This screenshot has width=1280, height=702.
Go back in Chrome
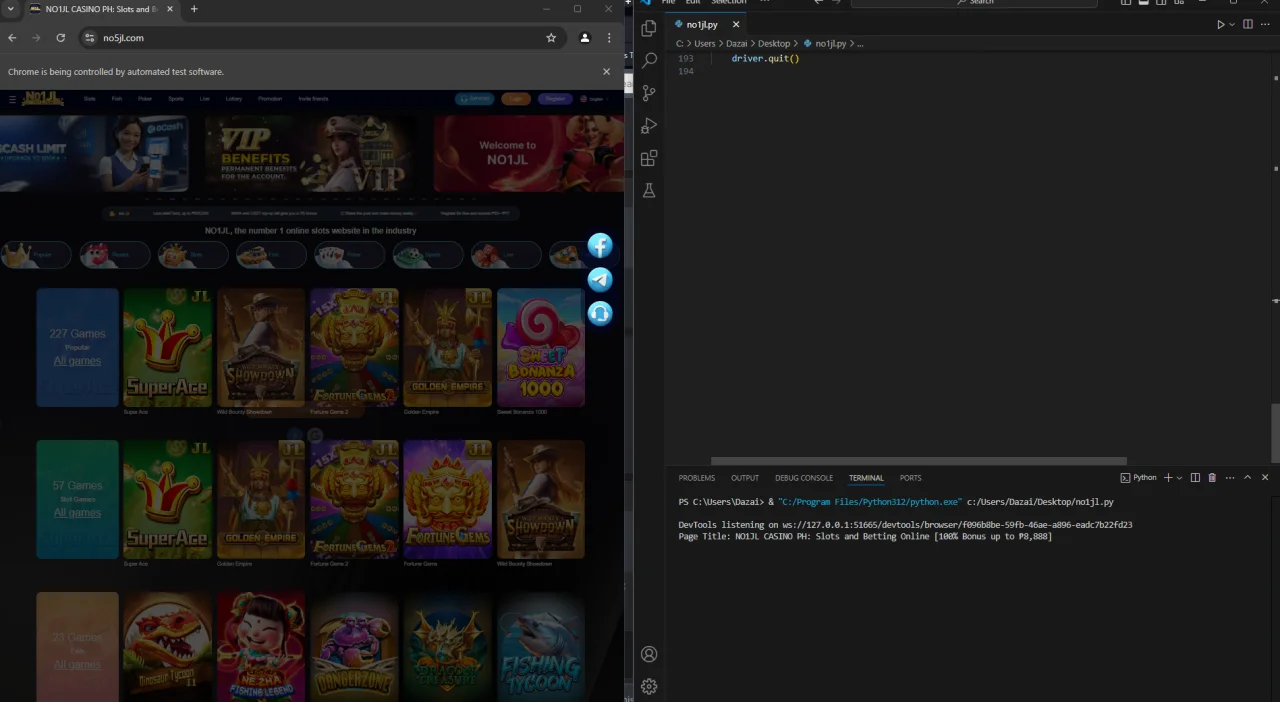click(x=12, y=38)
